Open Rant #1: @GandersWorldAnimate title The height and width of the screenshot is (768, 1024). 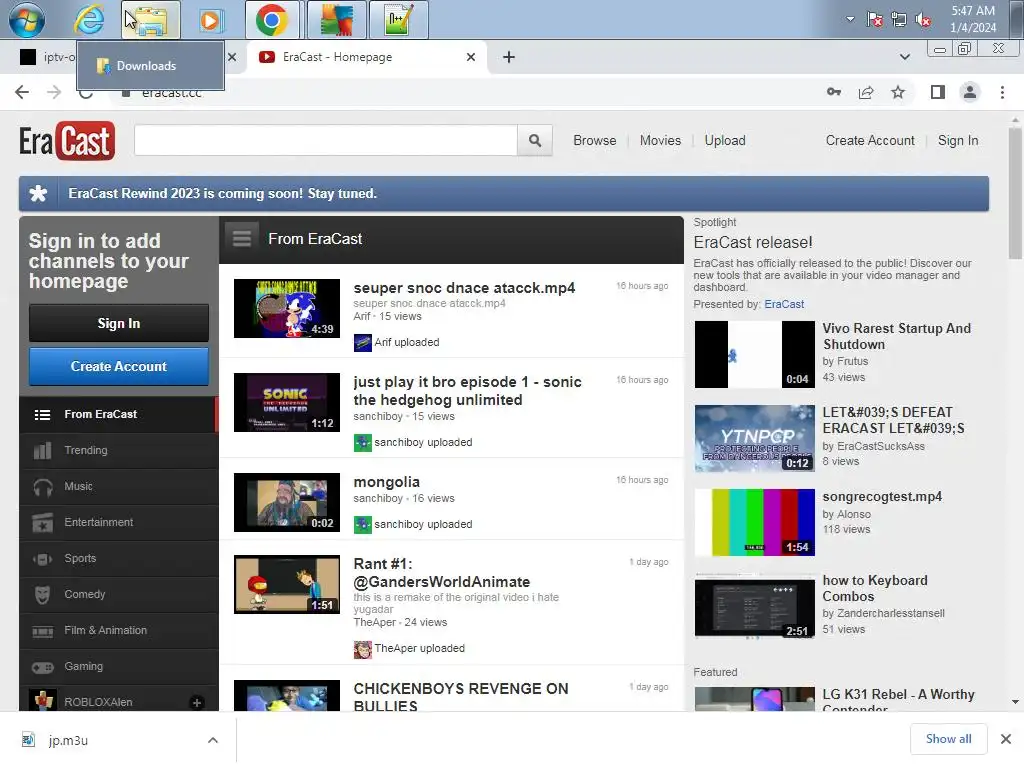[x=441, y=573]
